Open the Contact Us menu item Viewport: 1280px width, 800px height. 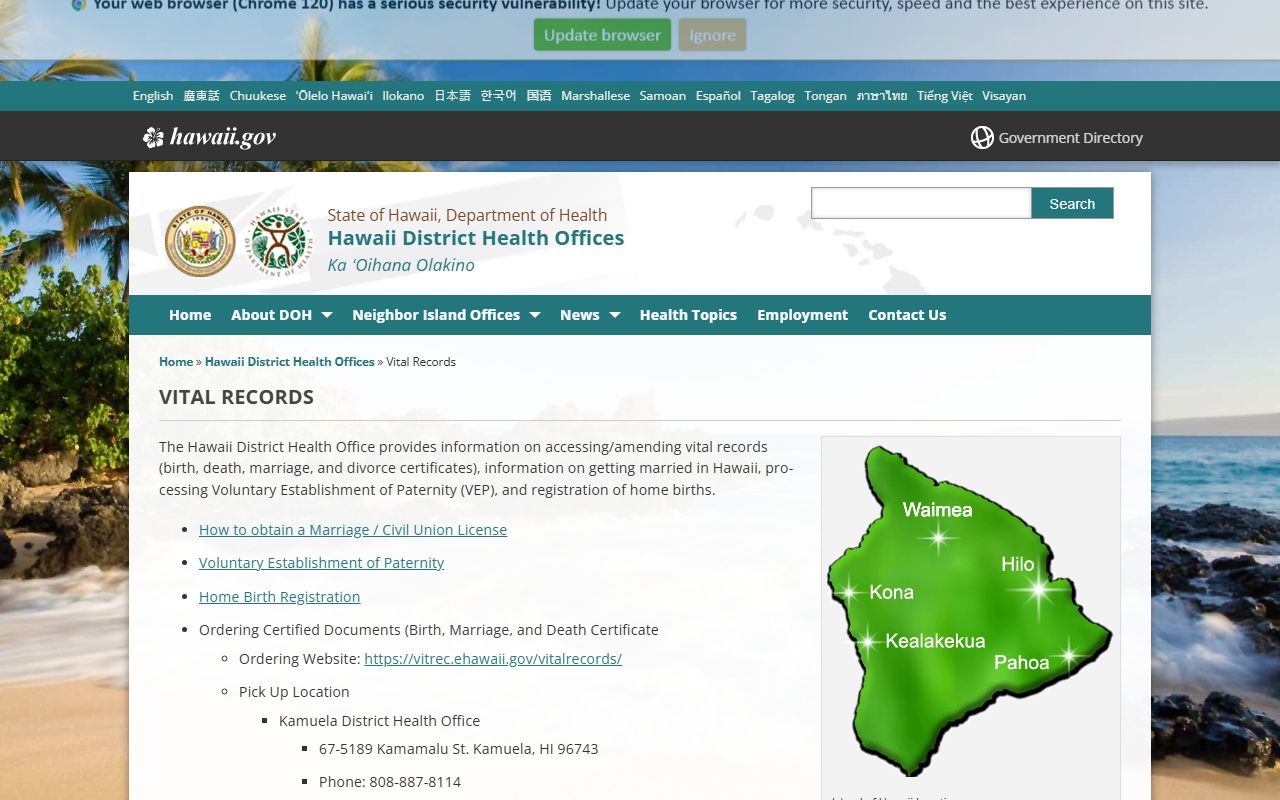907,315
